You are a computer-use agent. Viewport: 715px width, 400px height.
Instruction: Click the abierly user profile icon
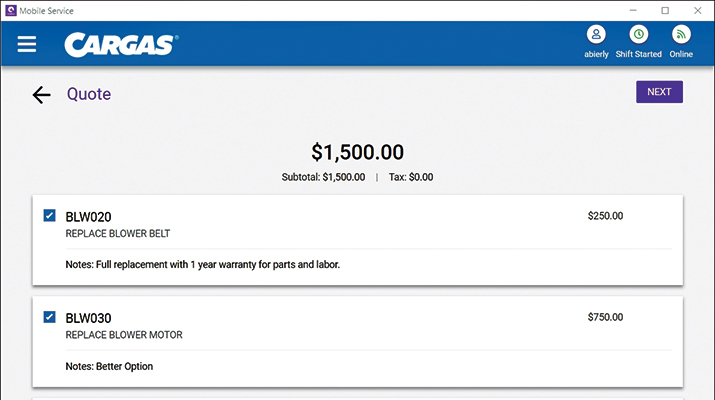pyautogui.click(x=596, y=35)
